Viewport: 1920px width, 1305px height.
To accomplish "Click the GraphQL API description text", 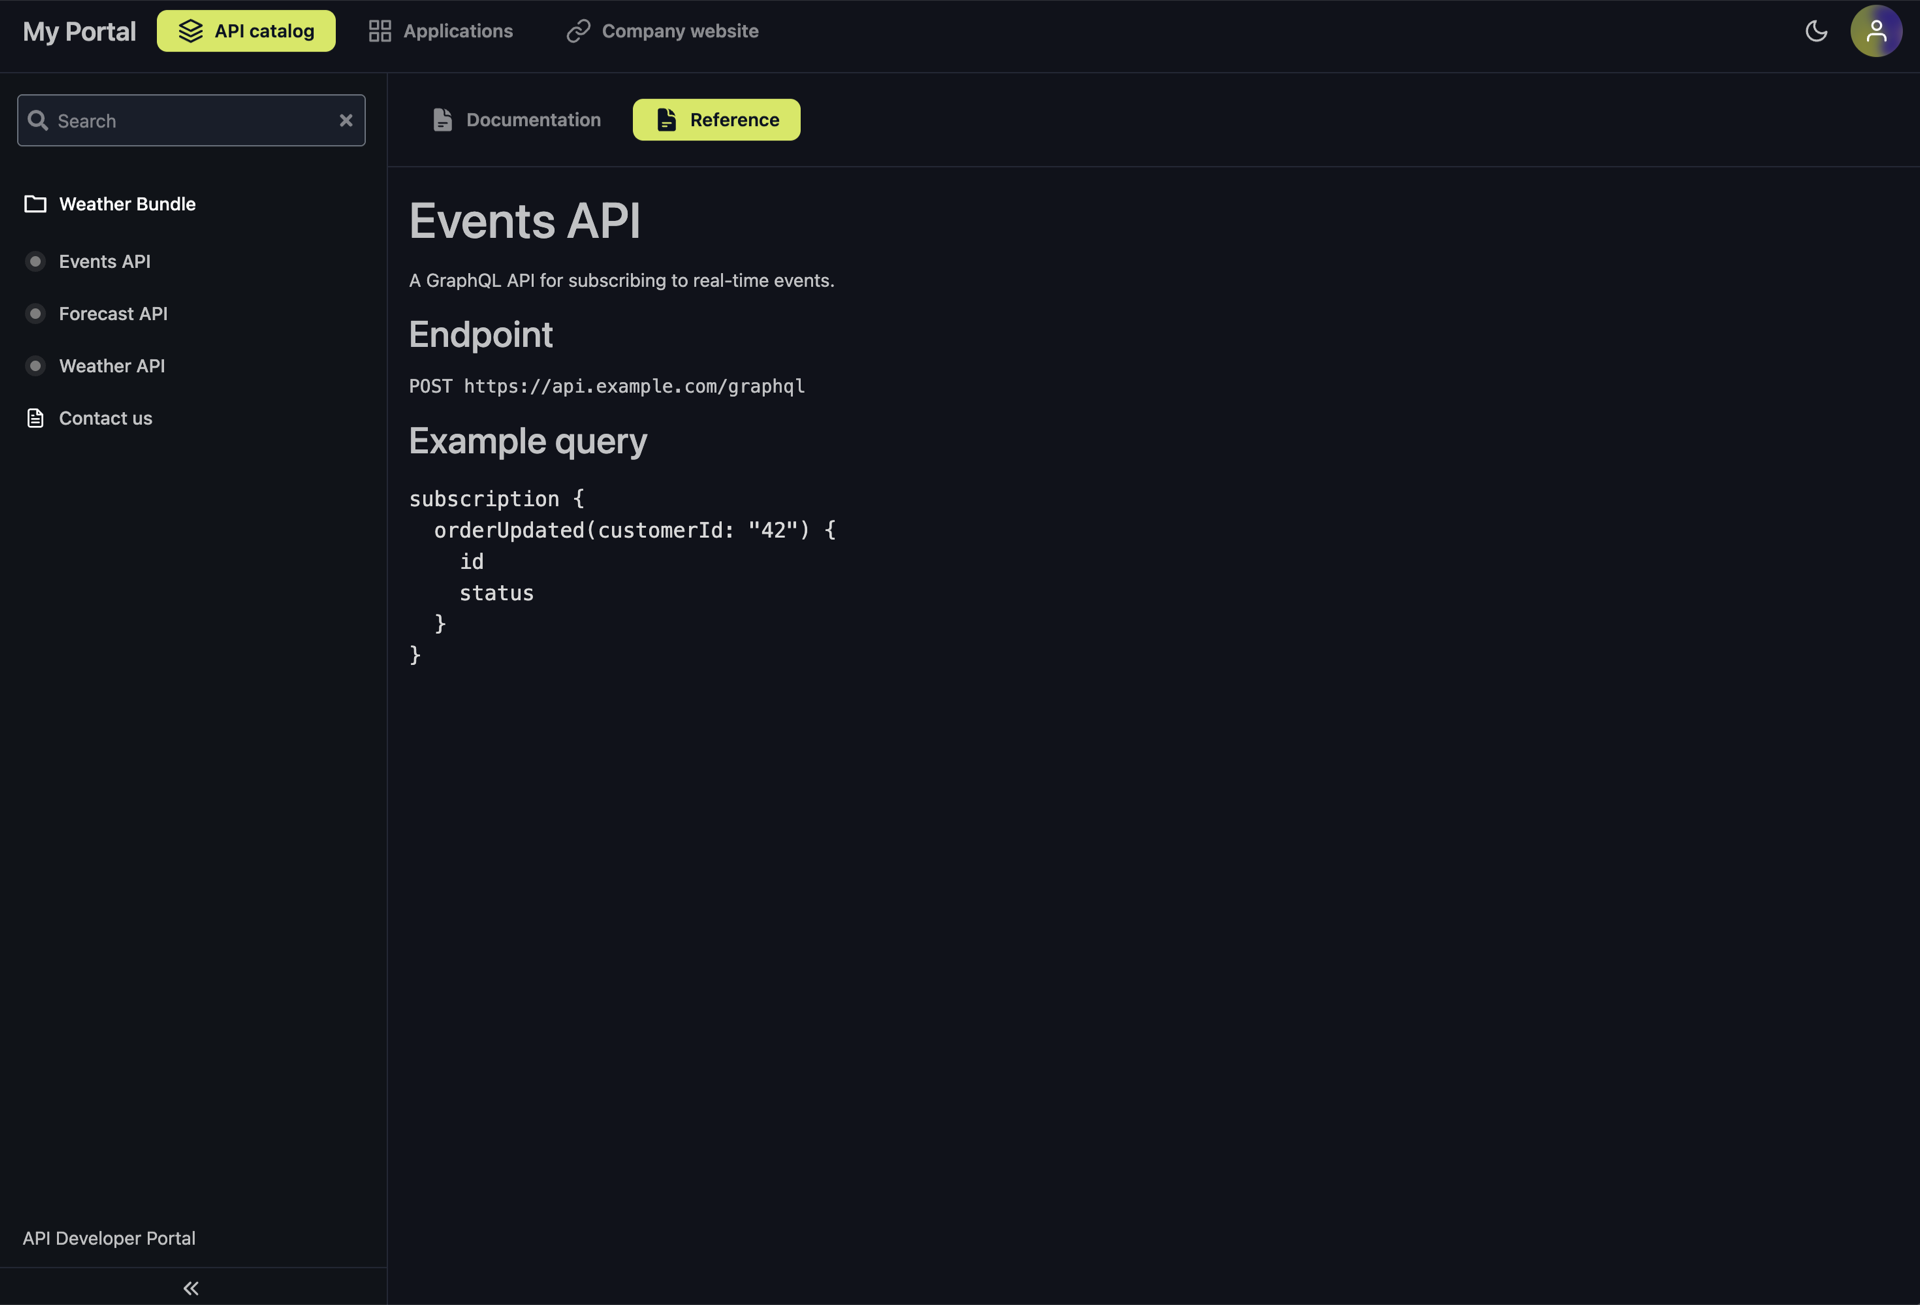I will click(622, 281).
